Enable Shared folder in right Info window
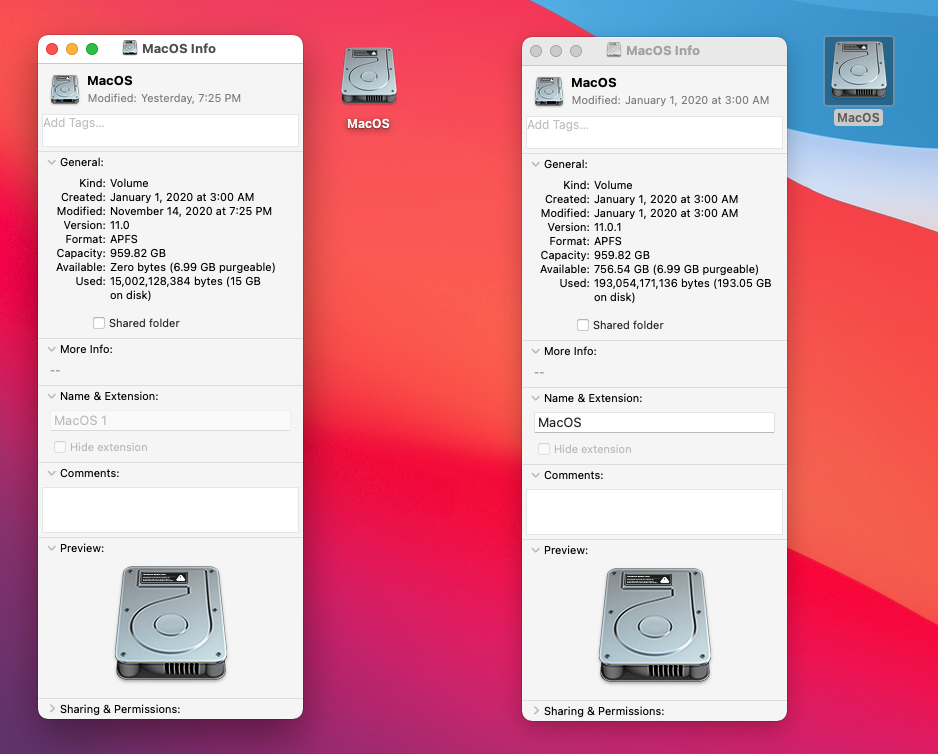 coord(583,325)
